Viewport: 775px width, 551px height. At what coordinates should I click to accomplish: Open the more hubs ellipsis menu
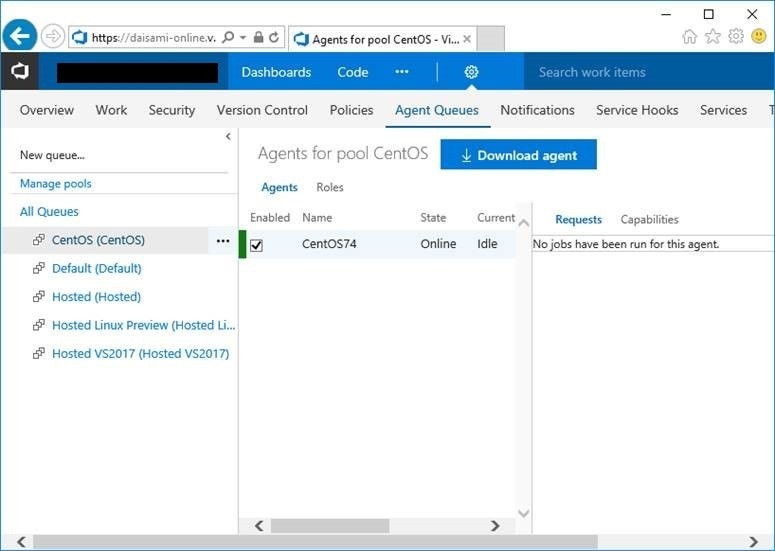tap(402, 72)
